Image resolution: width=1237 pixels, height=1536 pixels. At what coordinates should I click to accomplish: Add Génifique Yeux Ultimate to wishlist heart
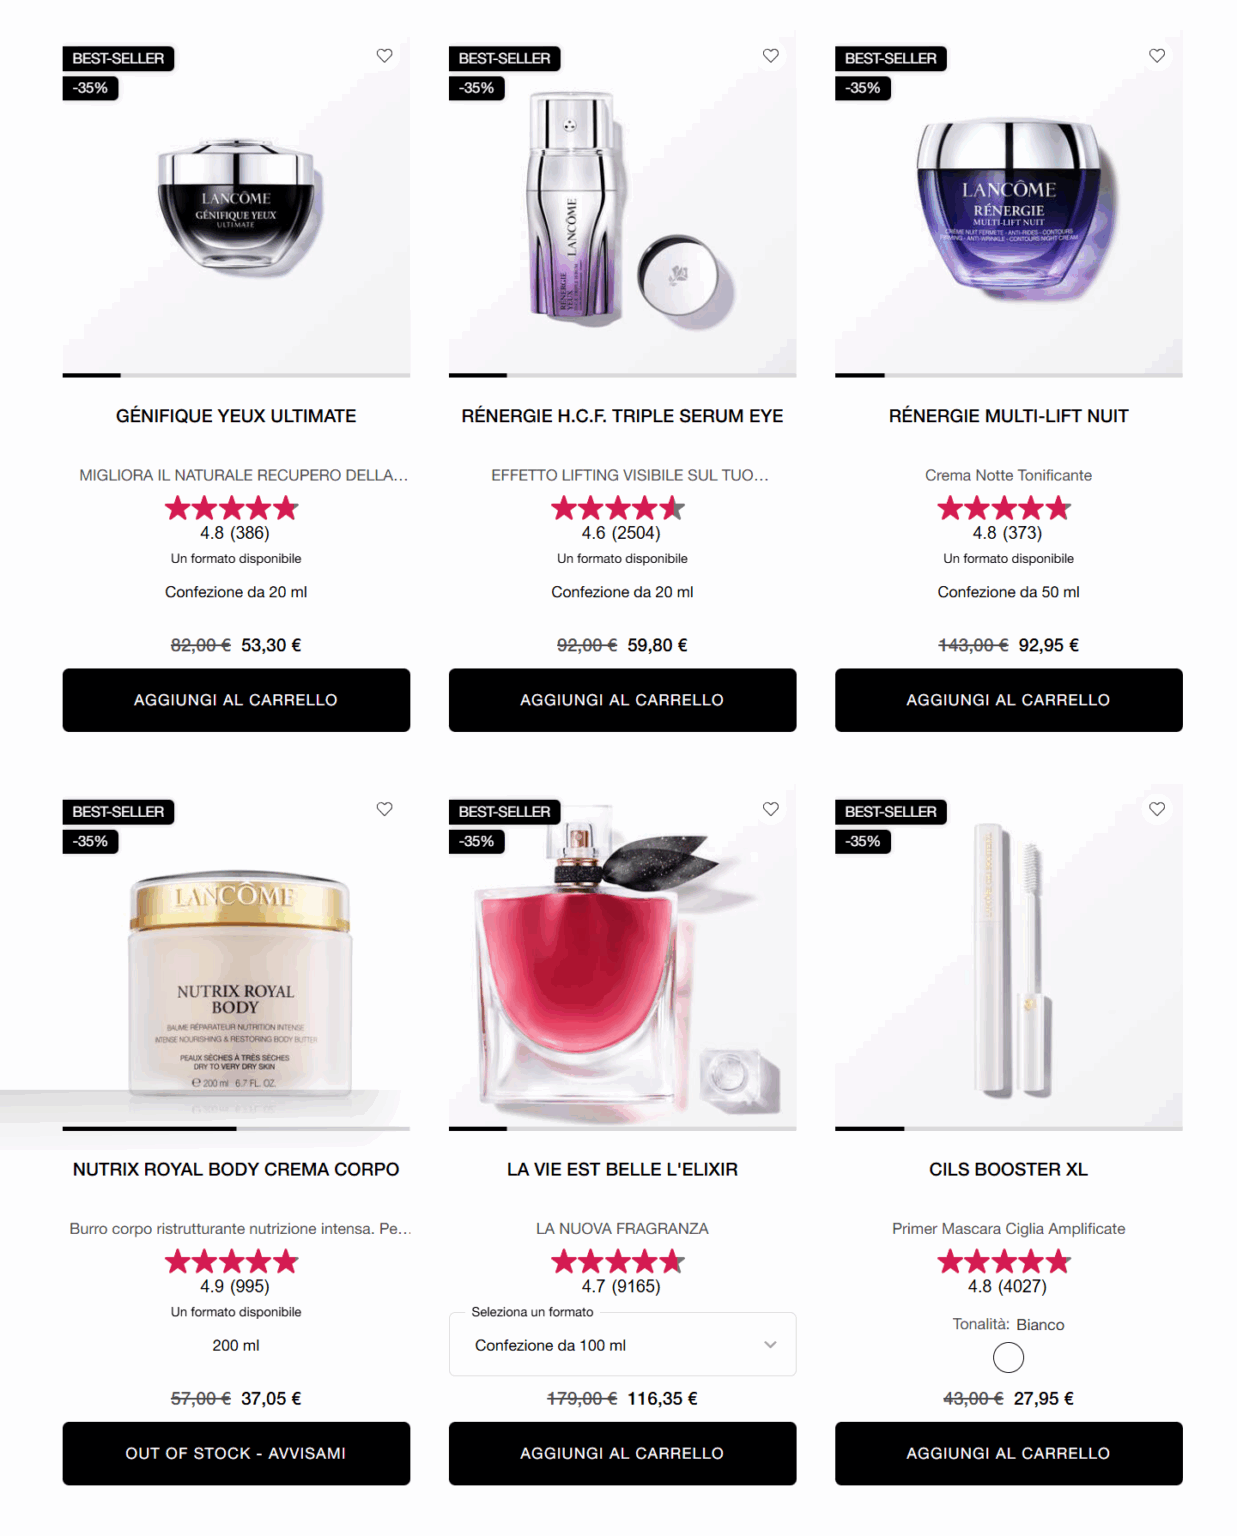tap(384, 56)
